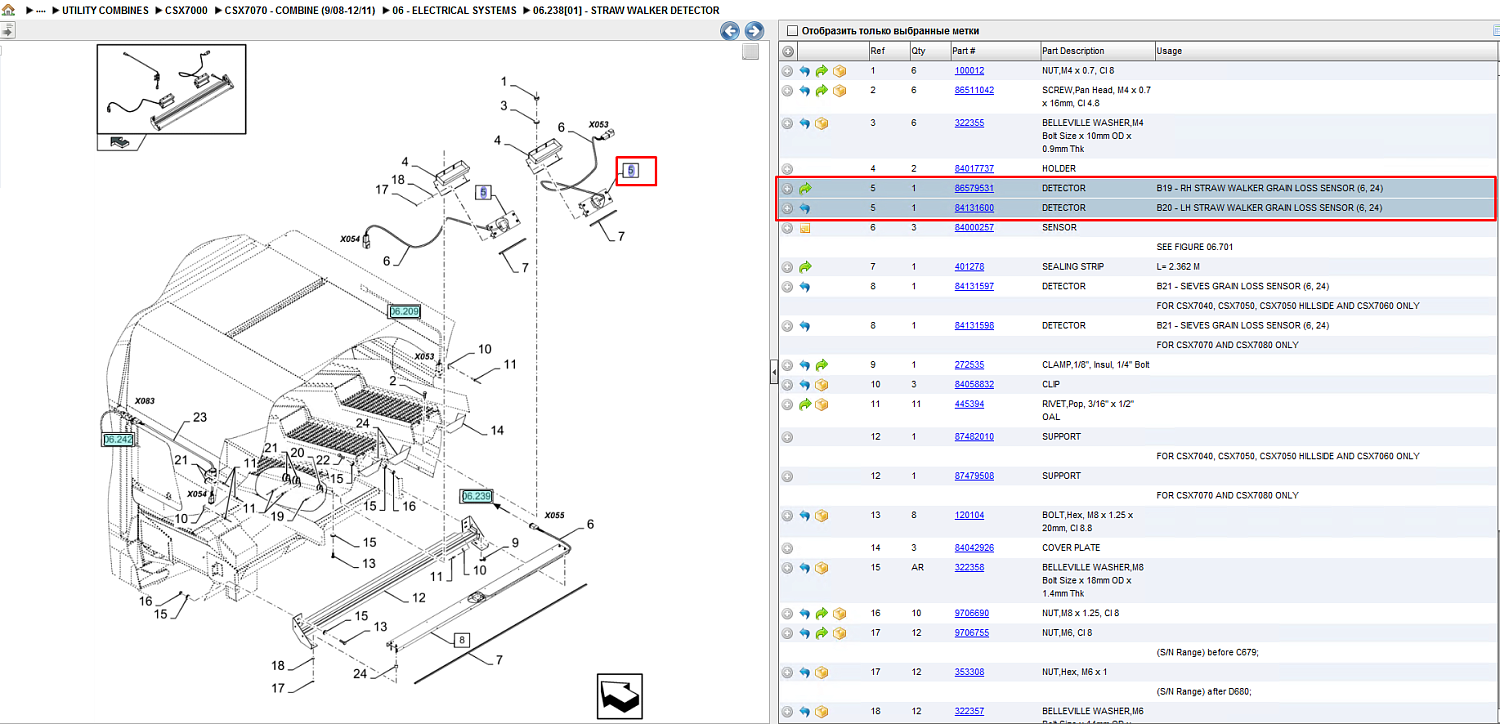The height and width of the screenshot is (724, 1500).
Task: Open part number 84042926 link
Action: (x=974, y=548)
